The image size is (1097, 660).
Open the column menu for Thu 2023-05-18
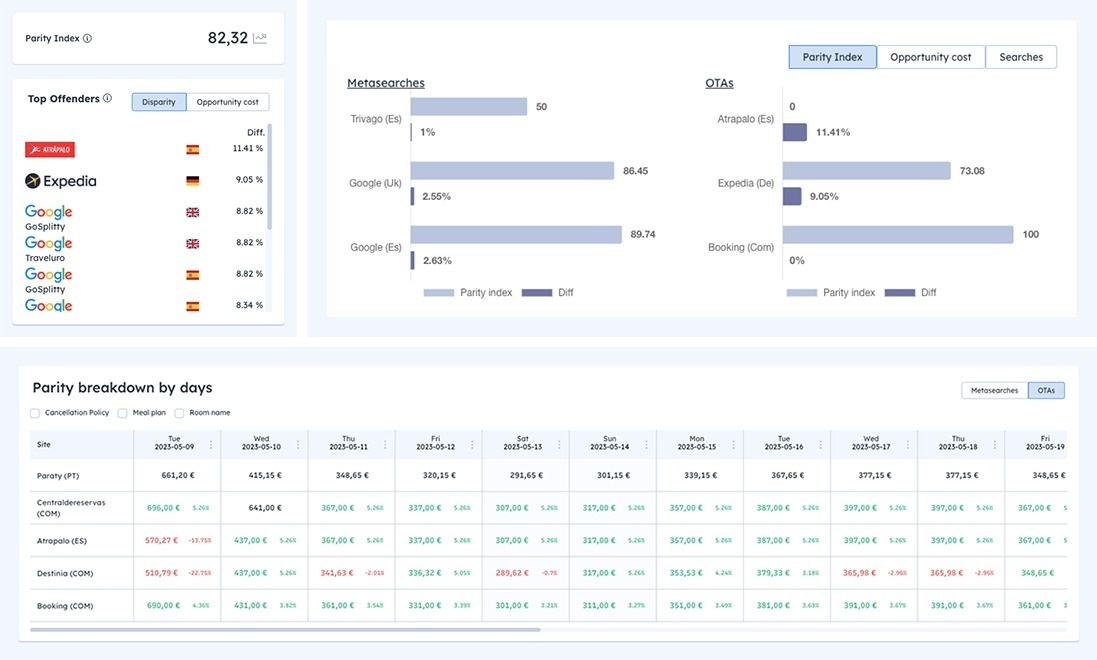[x=995, y=444]
